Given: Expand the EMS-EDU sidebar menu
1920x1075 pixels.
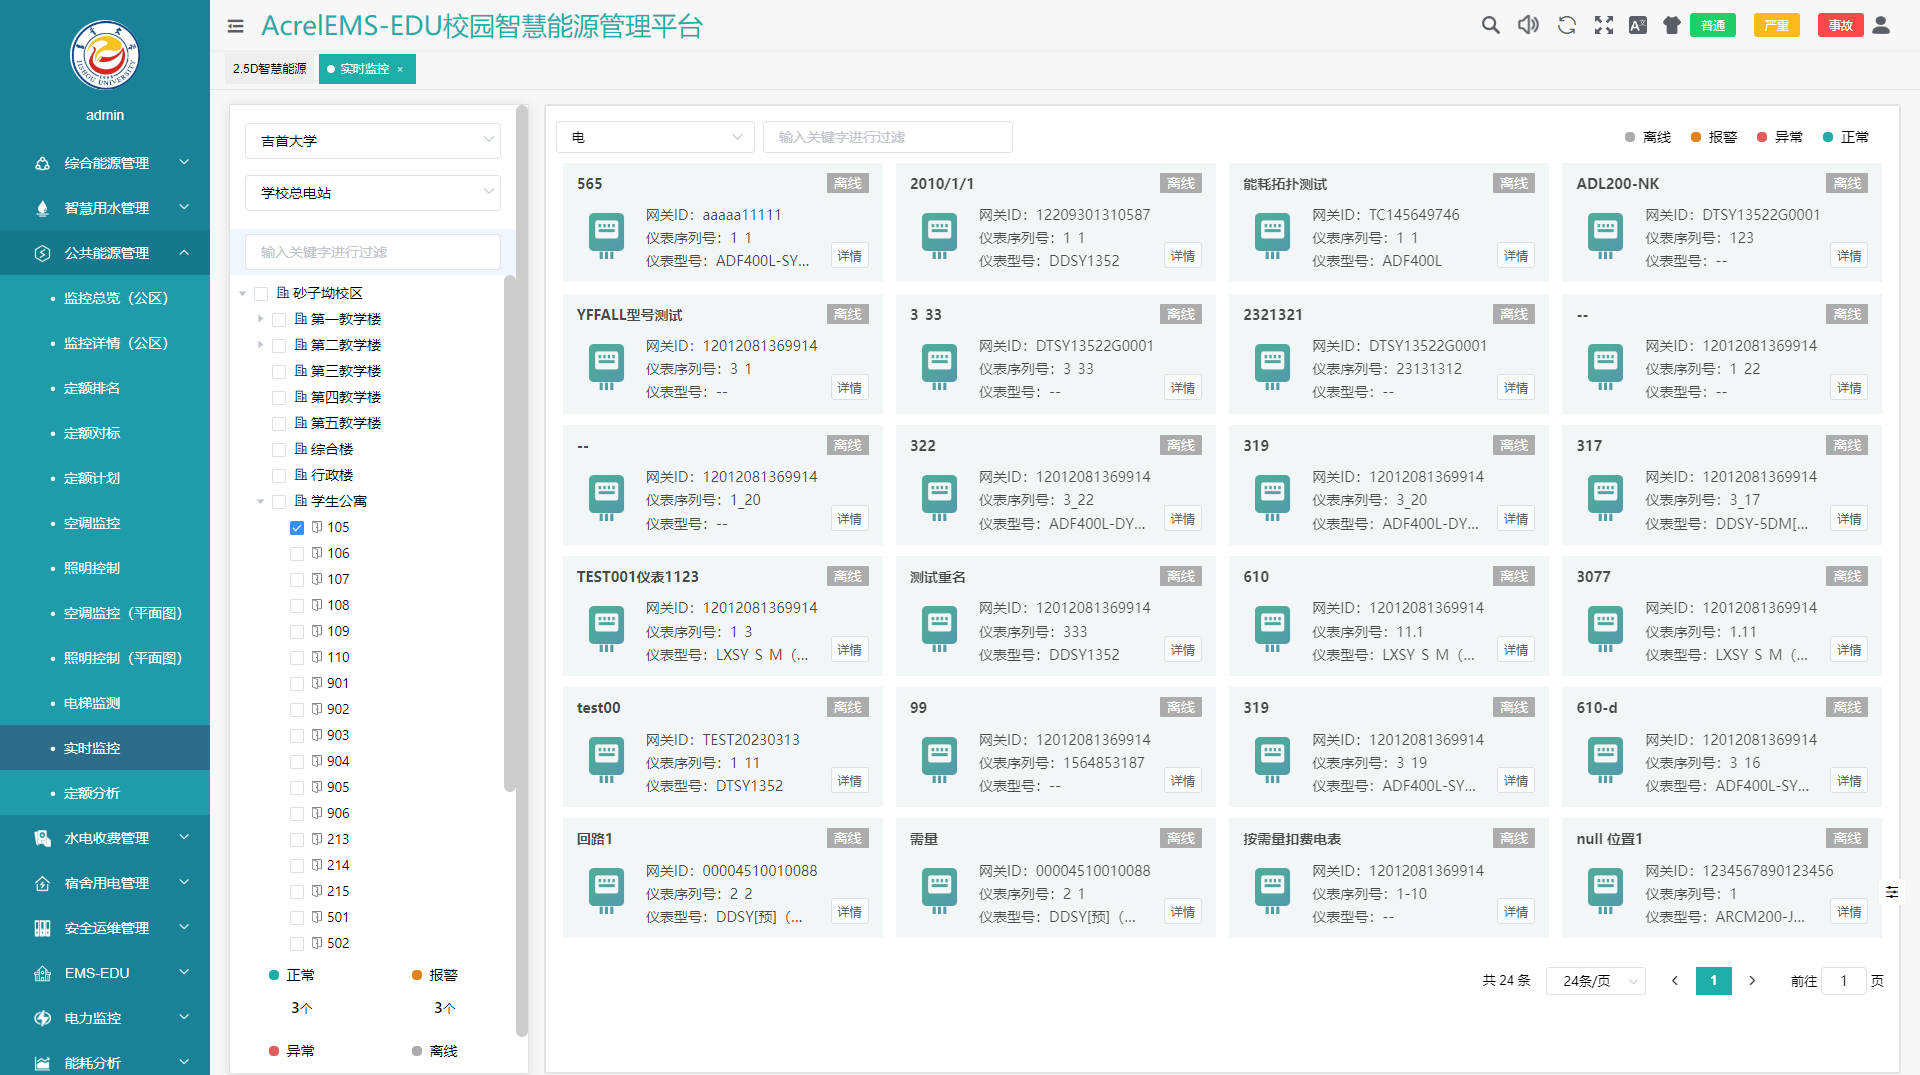Looking at the screenshot, I should pyautogui.click(x=105, y=973).
